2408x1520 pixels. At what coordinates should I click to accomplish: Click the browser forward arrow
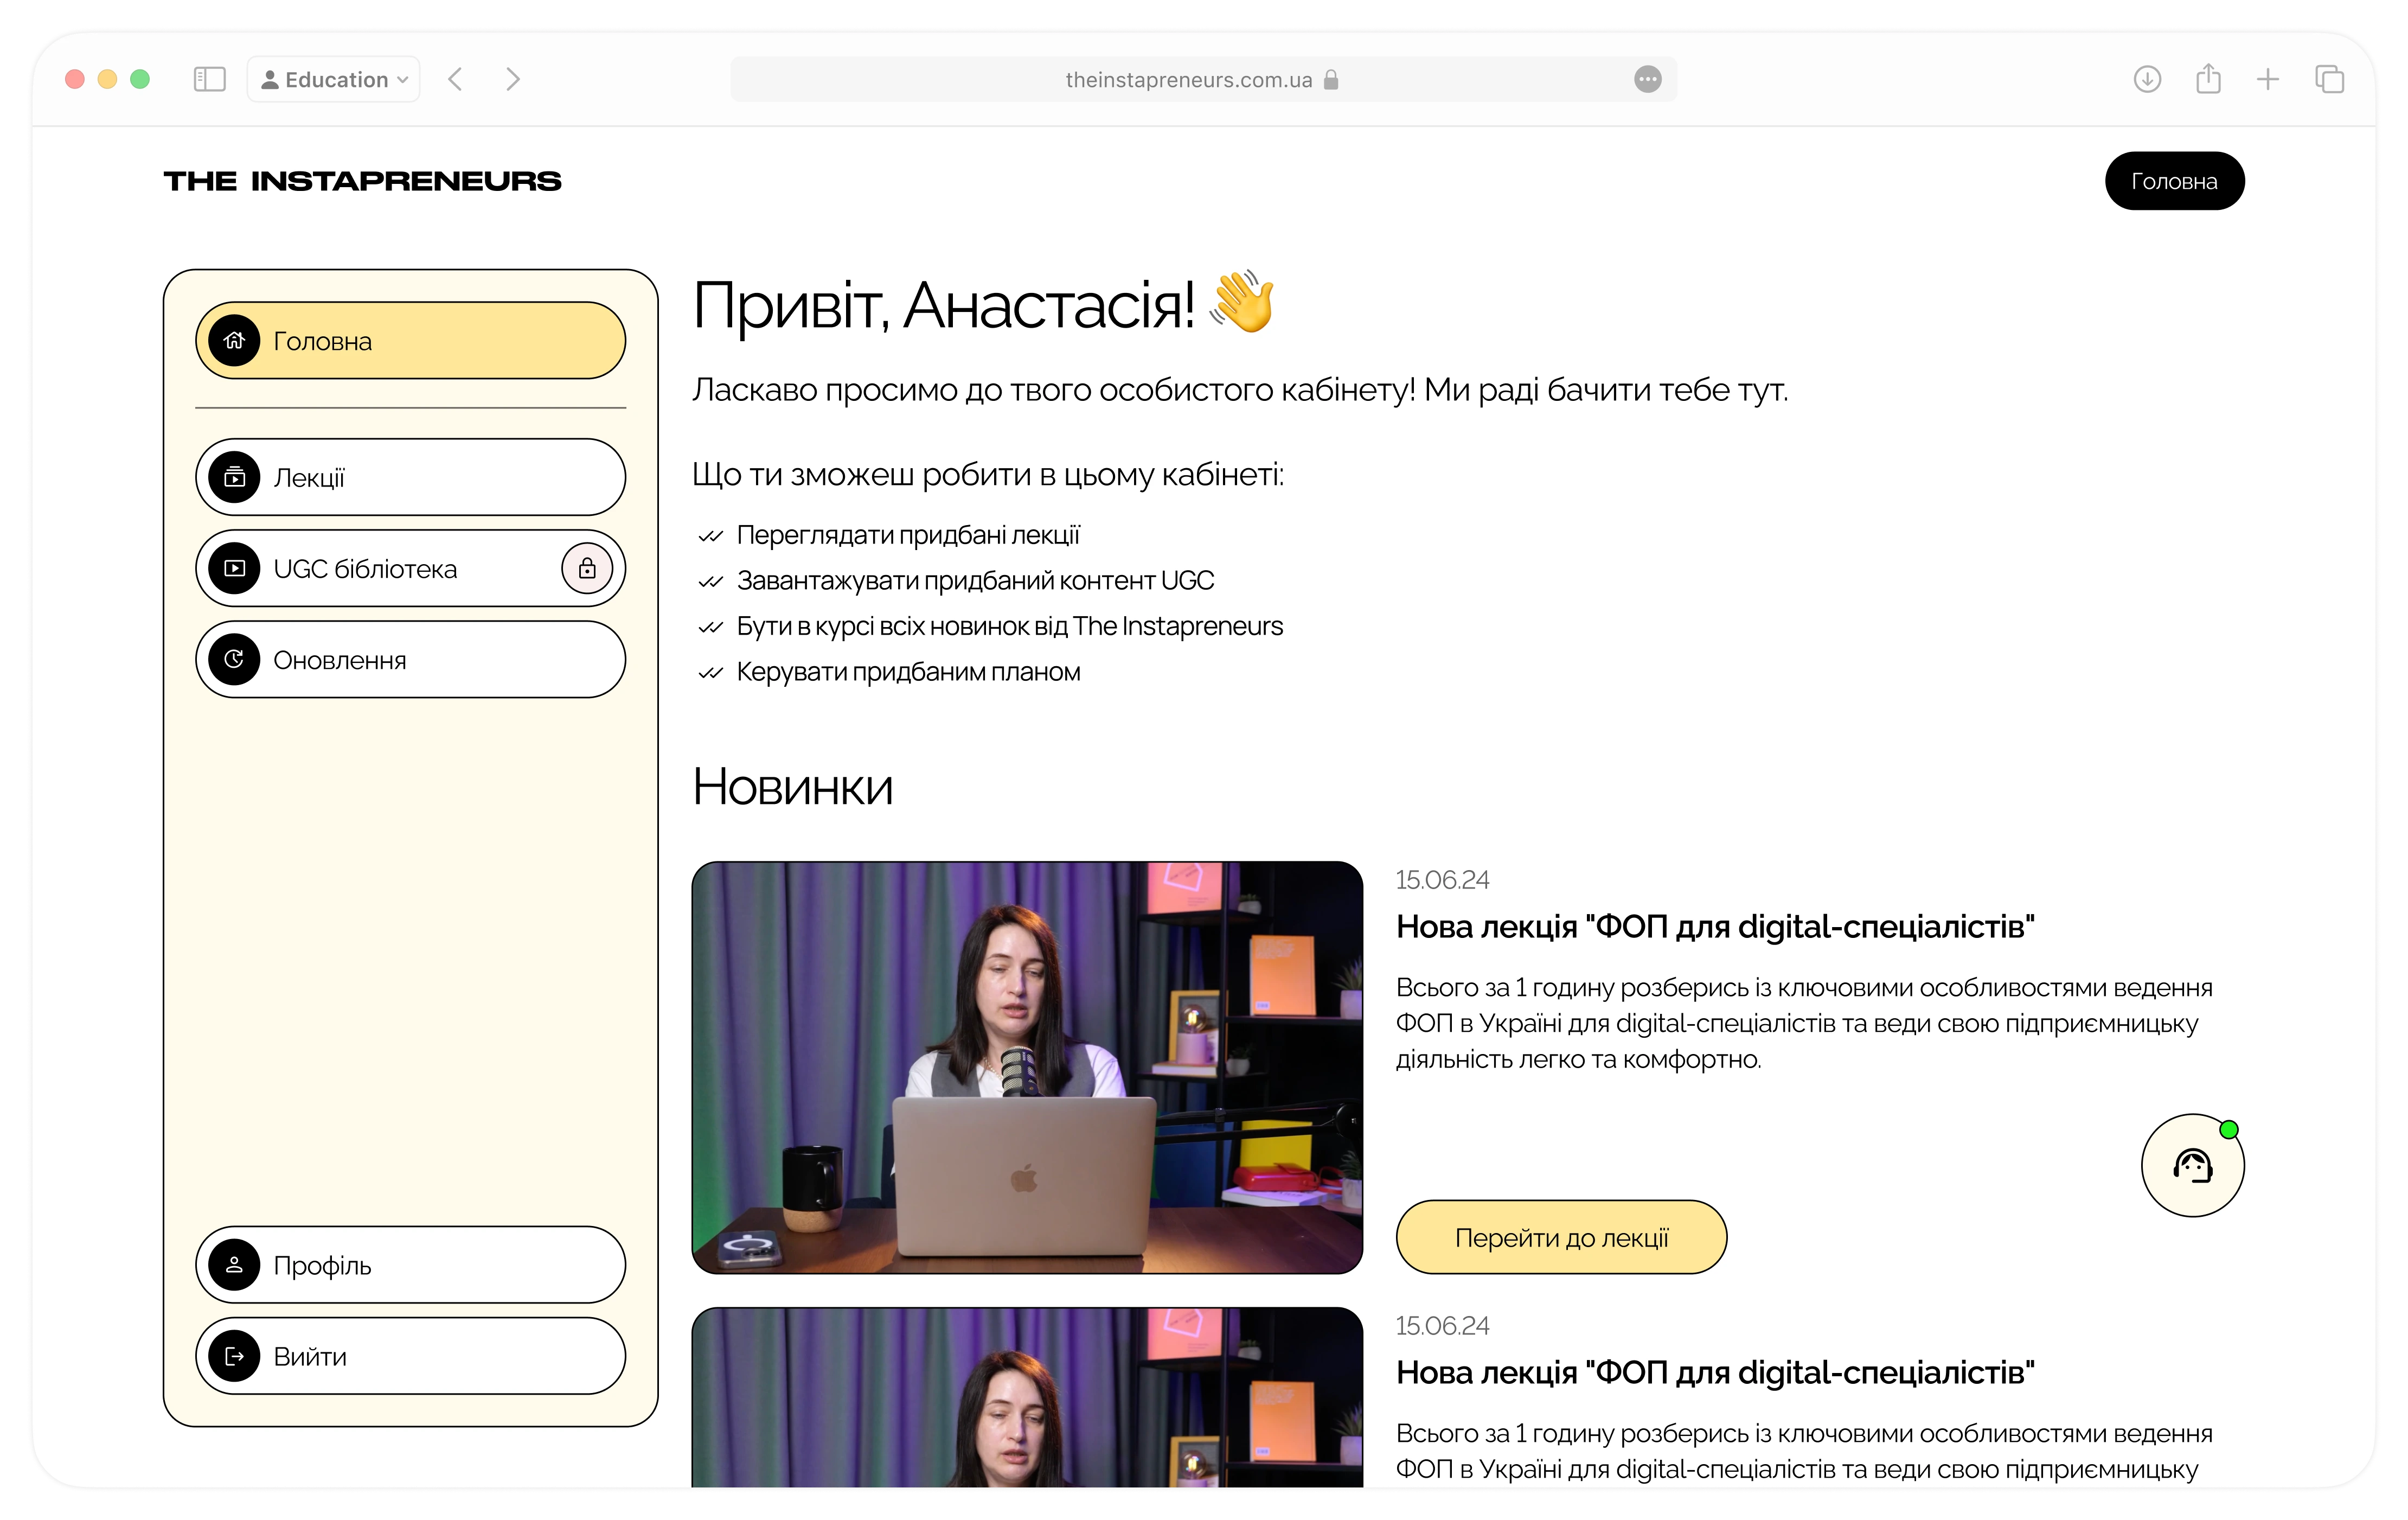click(x=513, y=79)
